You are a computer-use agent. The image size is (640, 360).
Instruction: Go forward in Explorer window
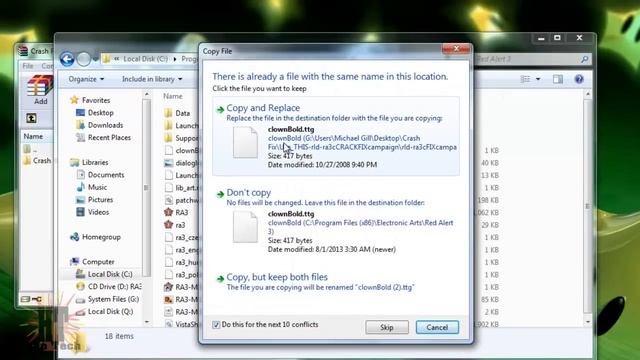[x=84, y=59]
